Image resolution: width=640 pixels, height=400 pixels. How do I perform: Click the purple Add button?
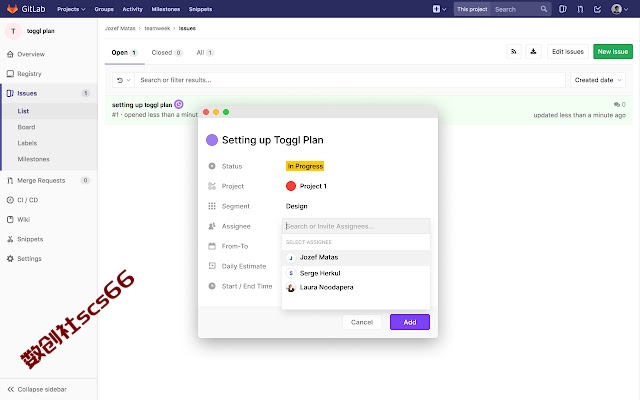[410, 322]
